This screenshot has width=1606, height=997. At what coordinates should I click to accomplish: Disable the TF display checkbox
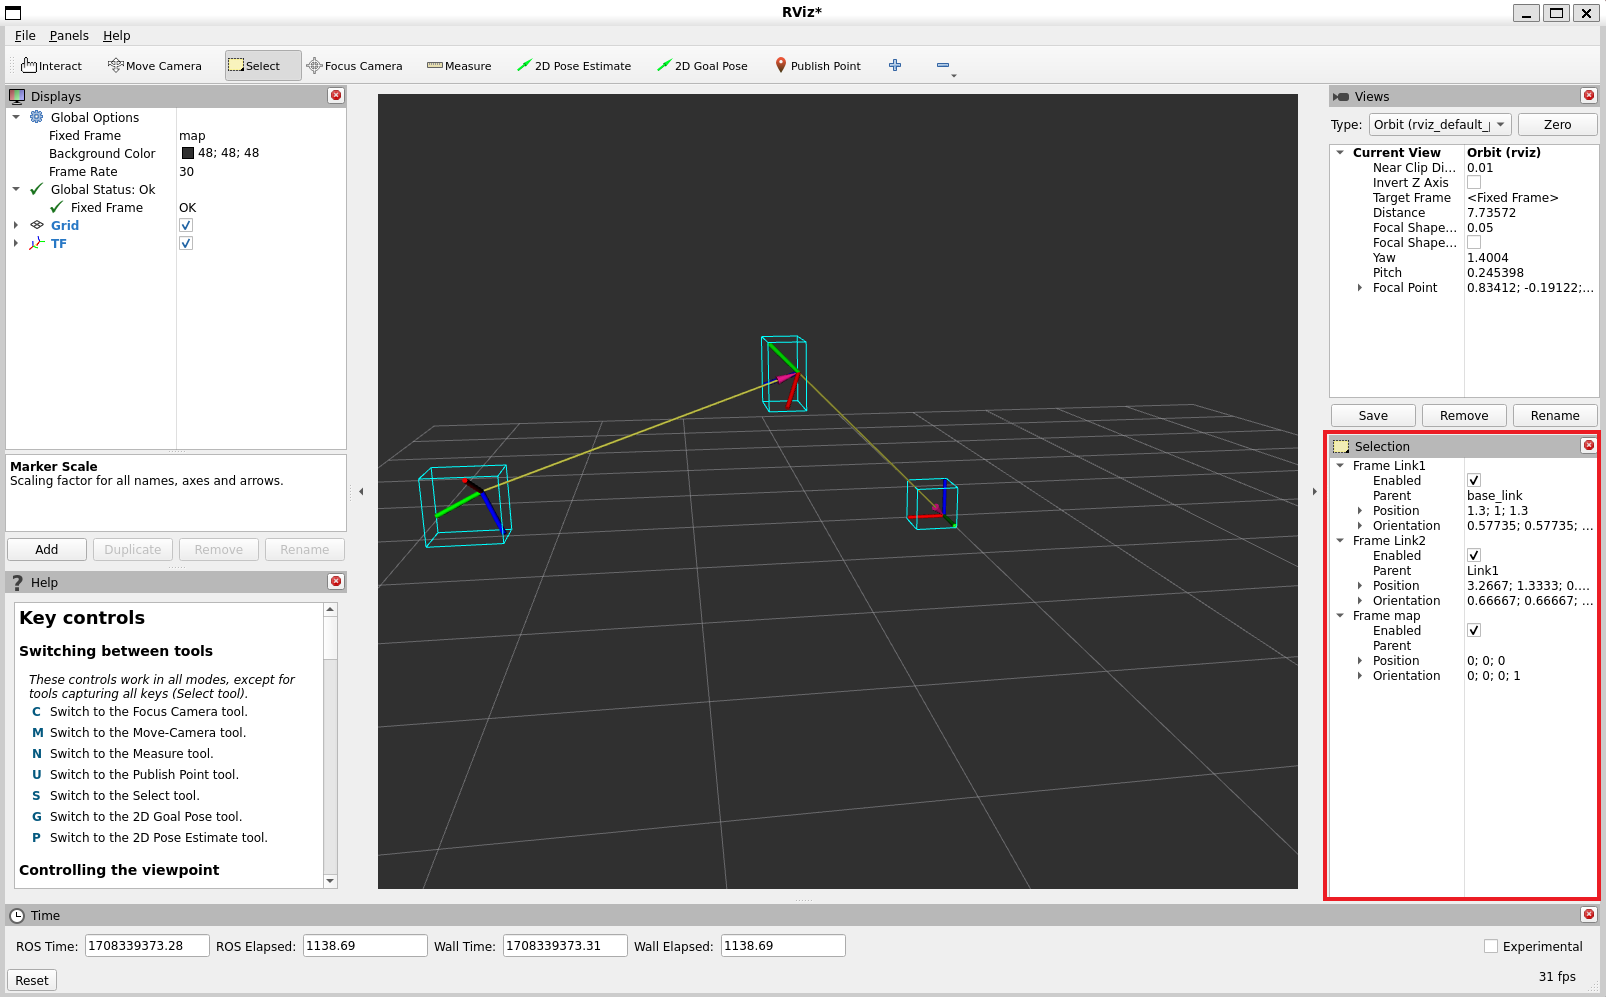tap(186, 244)
